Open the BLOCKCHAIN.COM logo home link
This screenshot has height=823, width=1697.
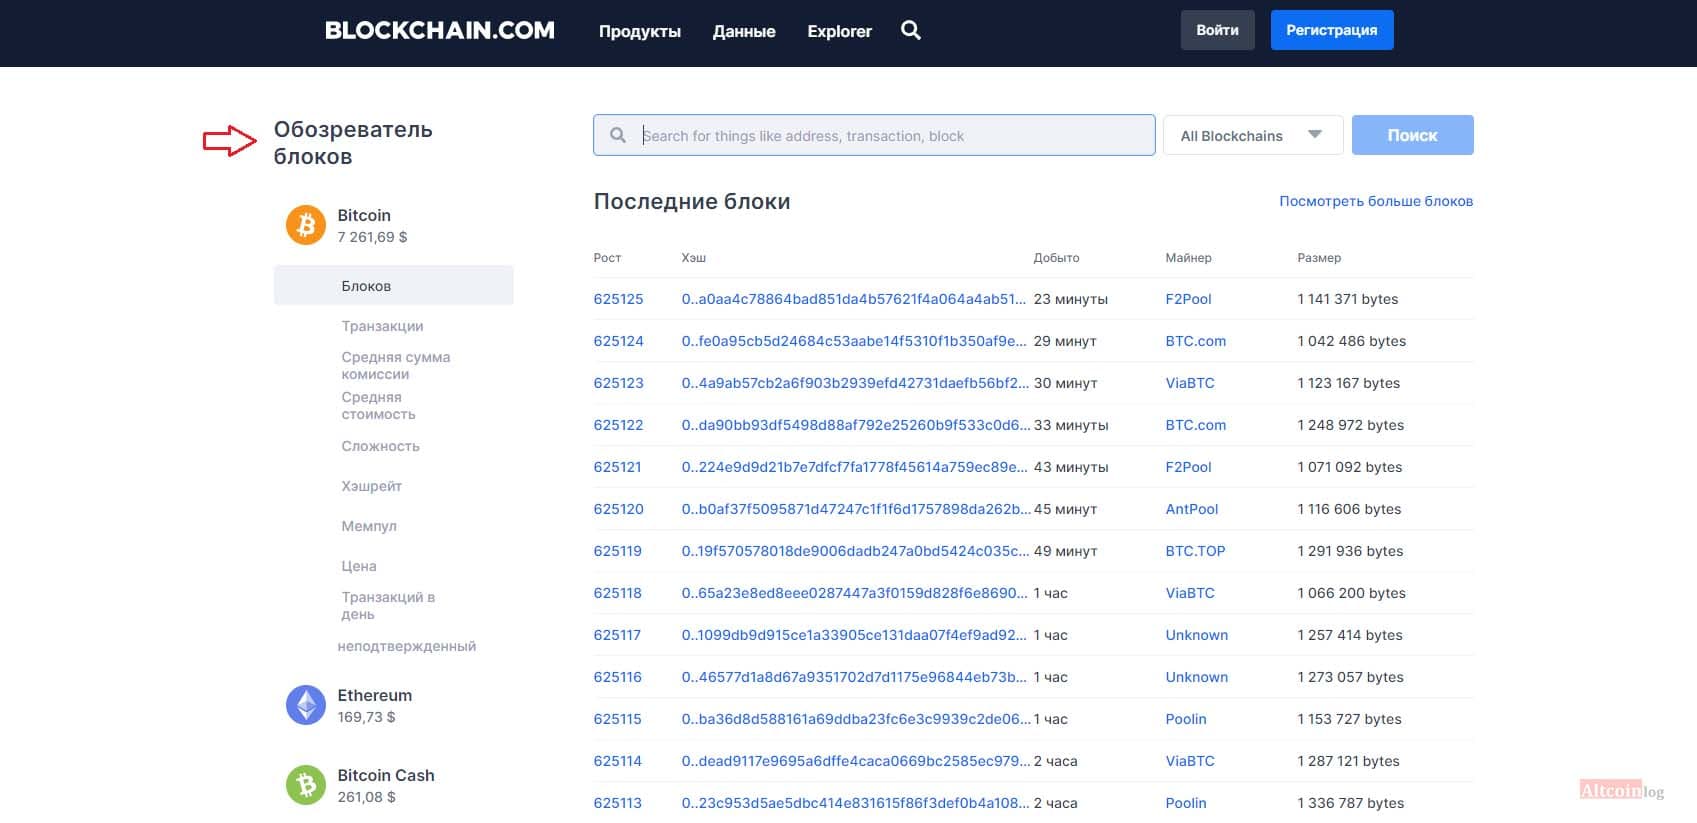[440, 30]
